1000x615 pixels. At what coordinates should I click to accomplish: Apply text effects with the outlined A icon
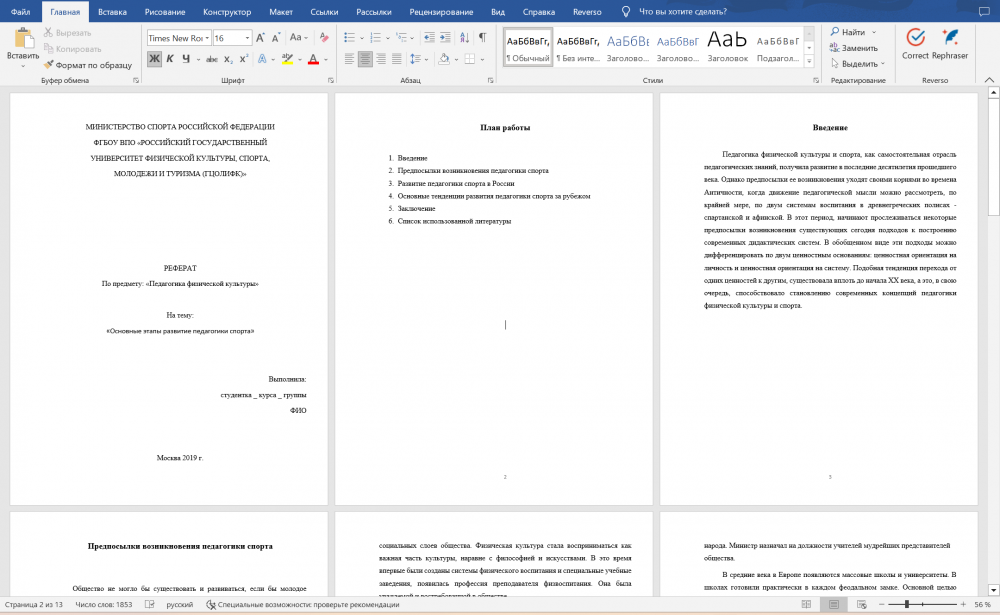click(262, 59)
